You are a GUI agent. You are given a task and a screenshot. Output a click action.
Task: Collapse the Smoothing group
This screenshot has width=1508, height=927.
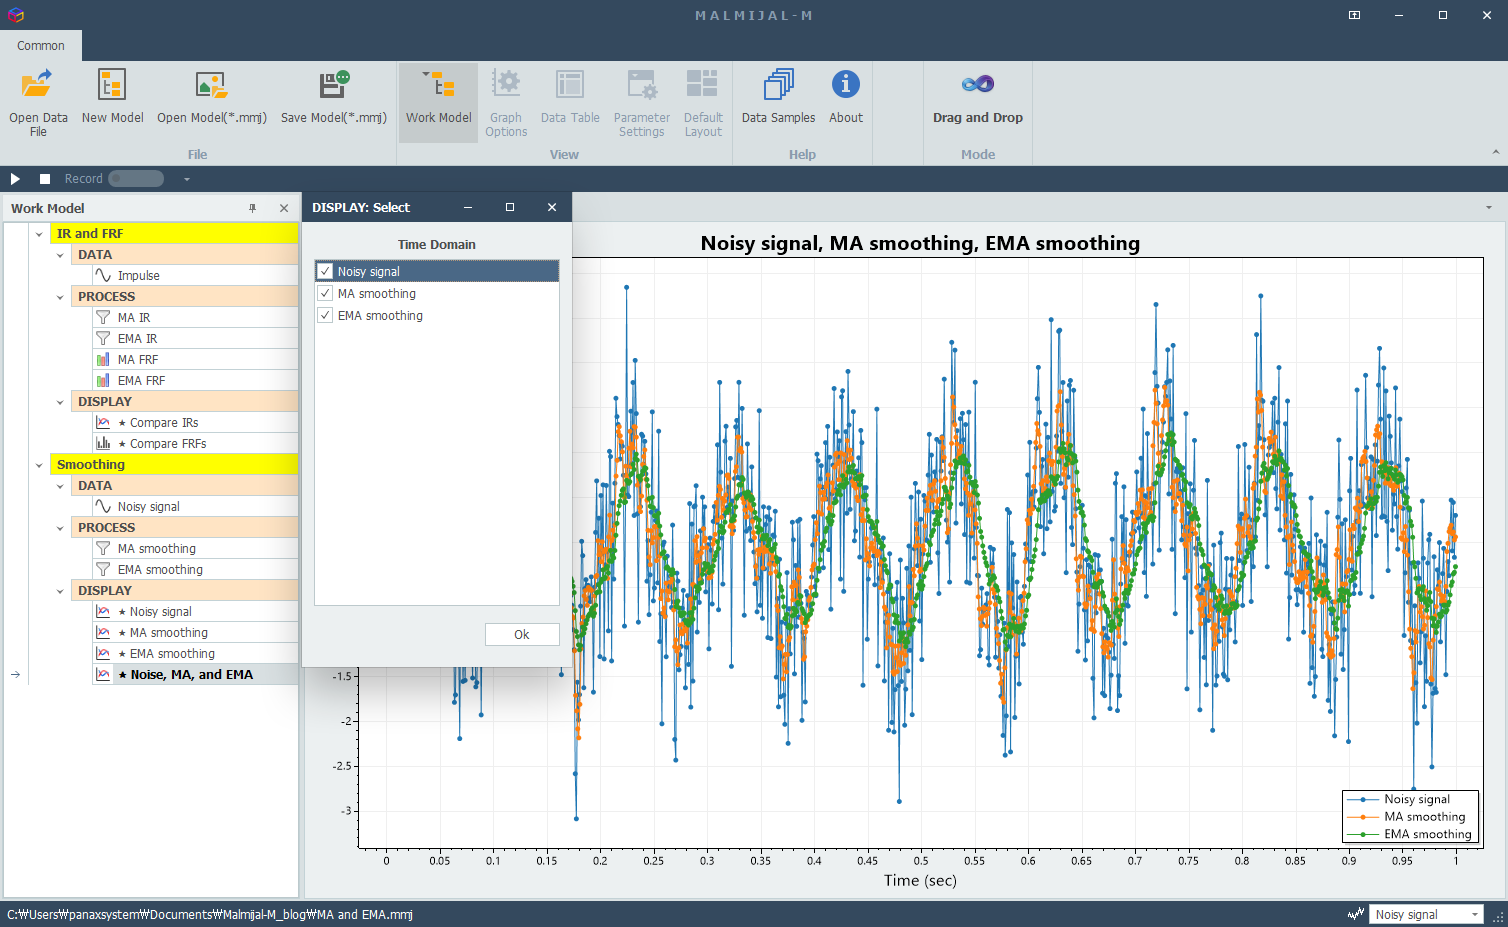click(x=39, y=465)
